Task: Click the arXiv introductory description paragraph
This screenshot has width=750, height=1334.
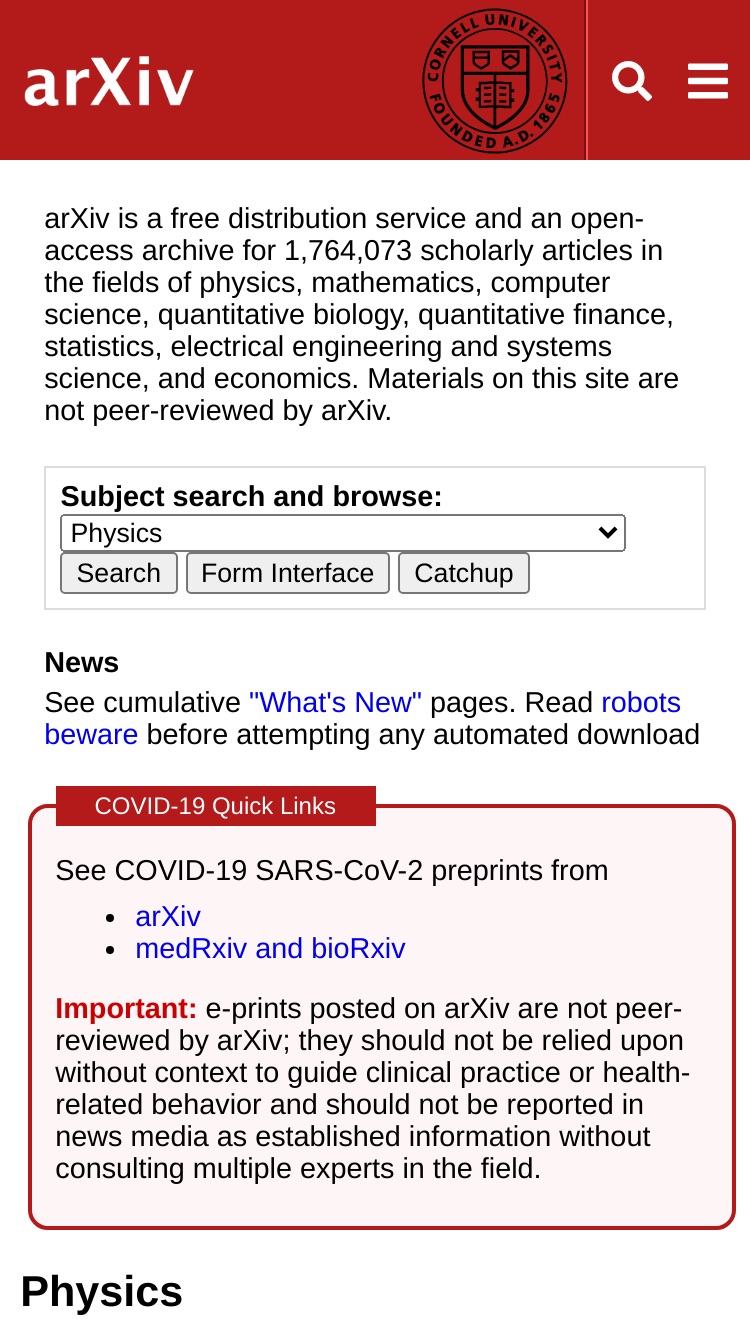Action: 362,315
